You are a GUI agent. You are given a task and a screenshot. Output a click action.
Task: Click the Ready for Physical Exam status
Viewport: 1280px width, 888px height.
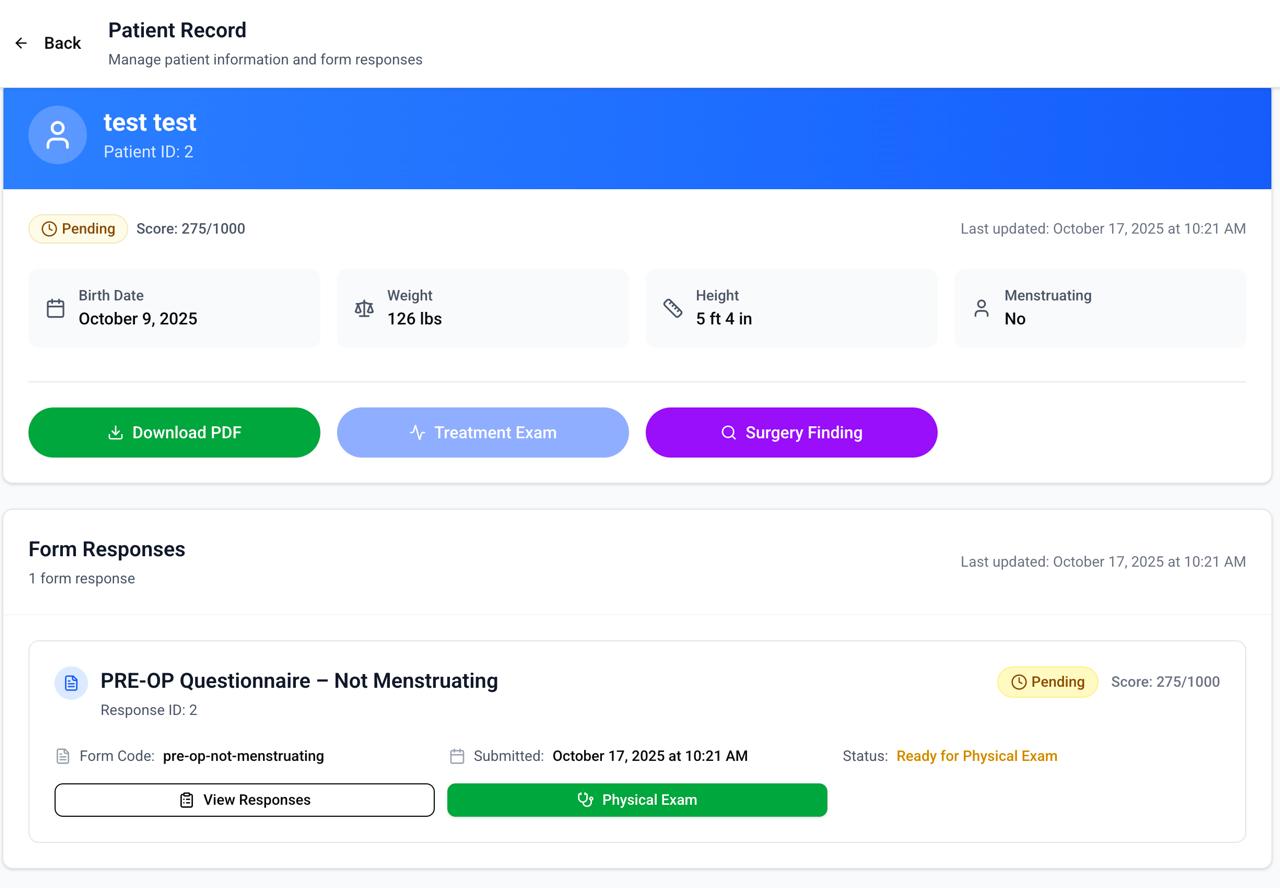click(x=976, y=756)
